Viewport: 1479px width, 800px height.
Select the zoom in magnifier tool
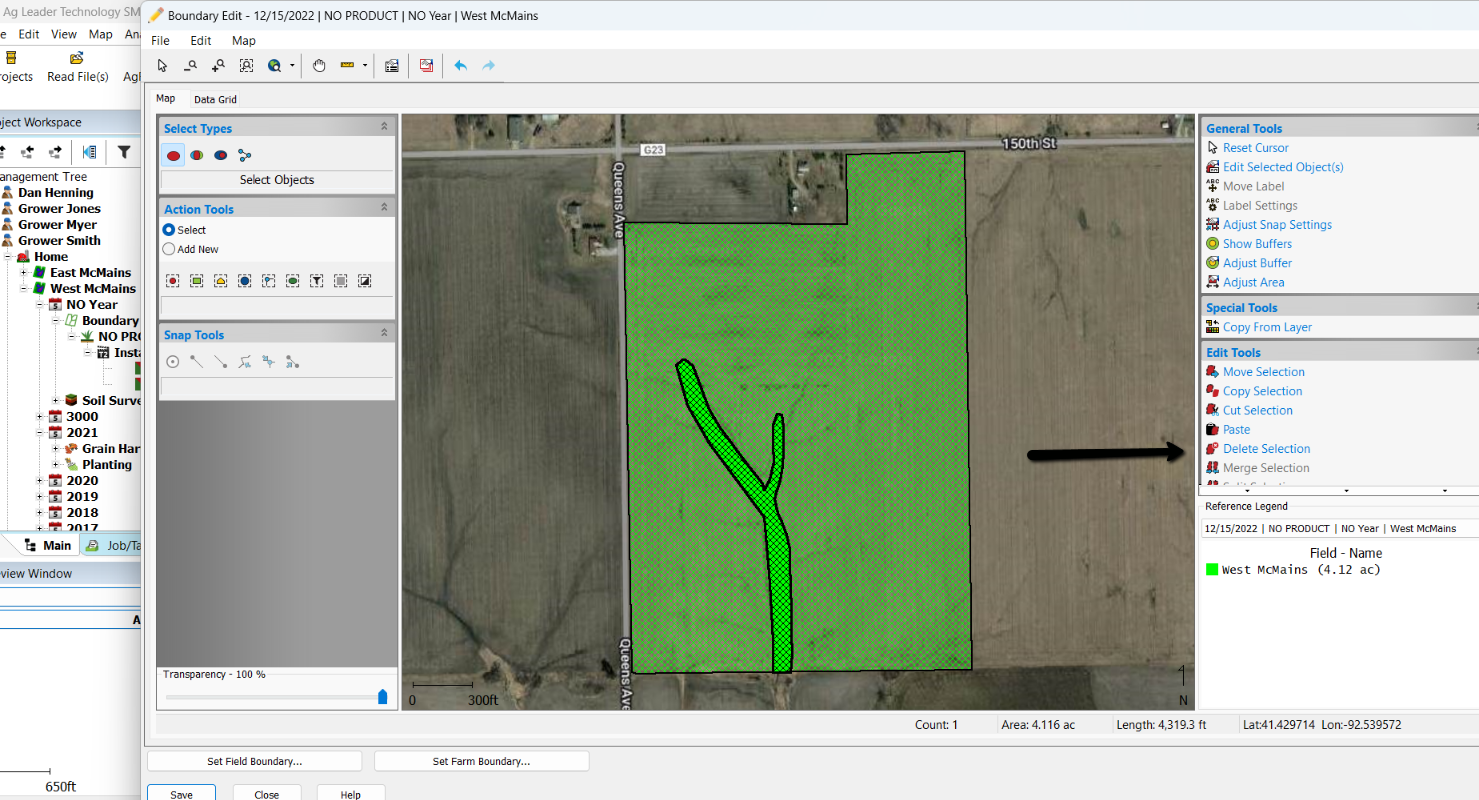pyautogui.click(x=218, y=66)
